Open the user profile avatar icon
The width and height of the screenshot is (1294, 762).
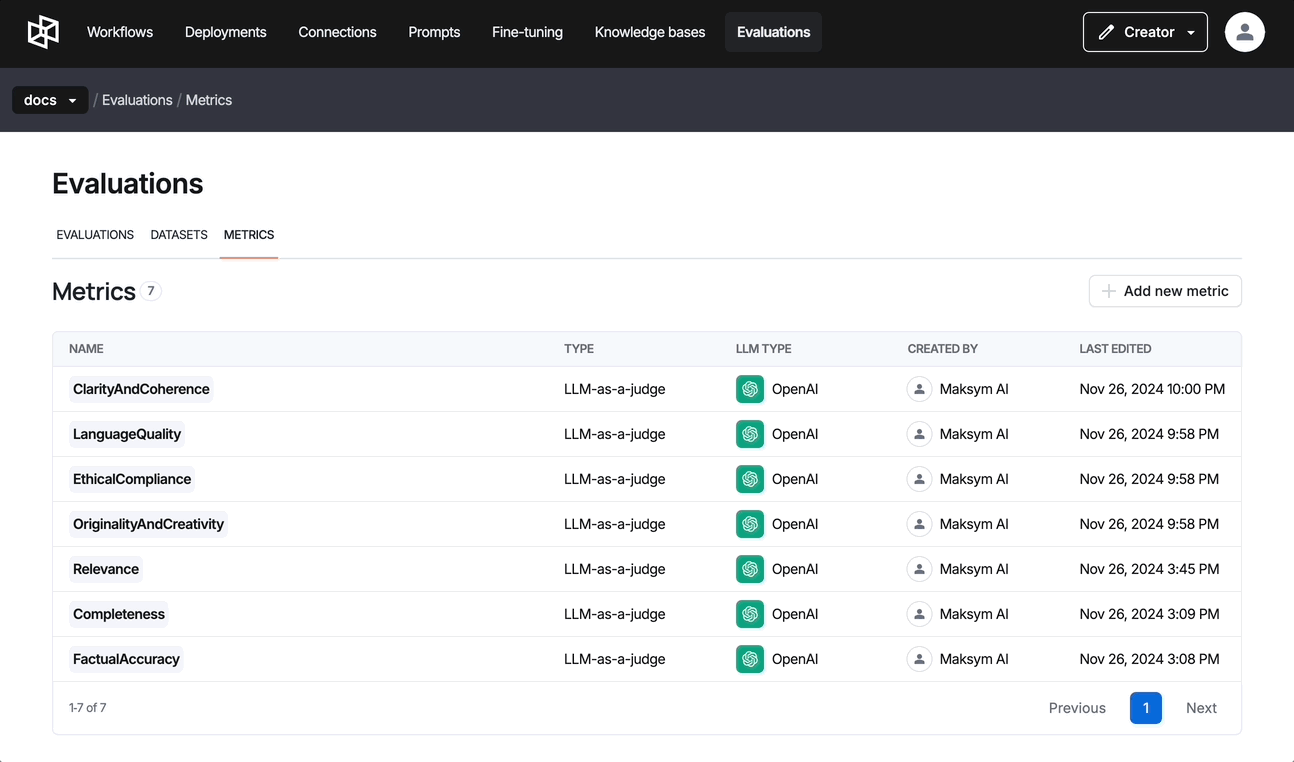tap(1244, 32)
